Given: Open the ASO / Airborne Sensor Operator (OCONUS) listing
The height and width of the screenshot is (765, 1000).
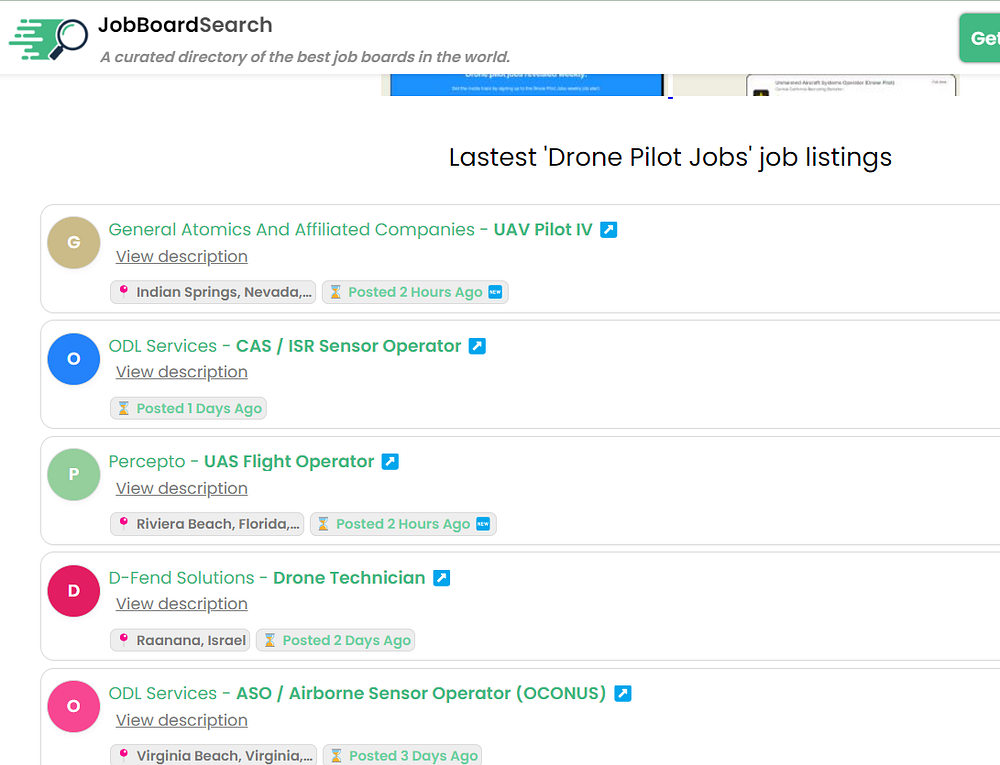Looking at the screenshot, I should (x=357, y=694).
